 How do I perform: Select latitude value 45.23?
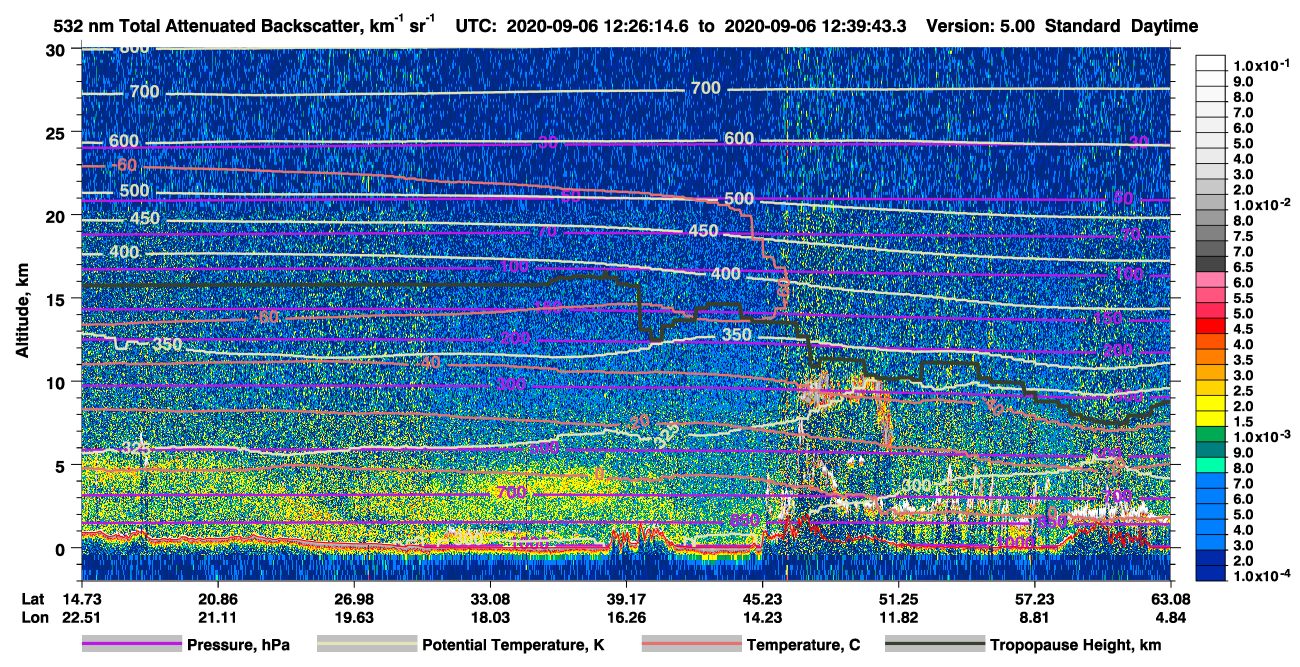click(762, 599)
